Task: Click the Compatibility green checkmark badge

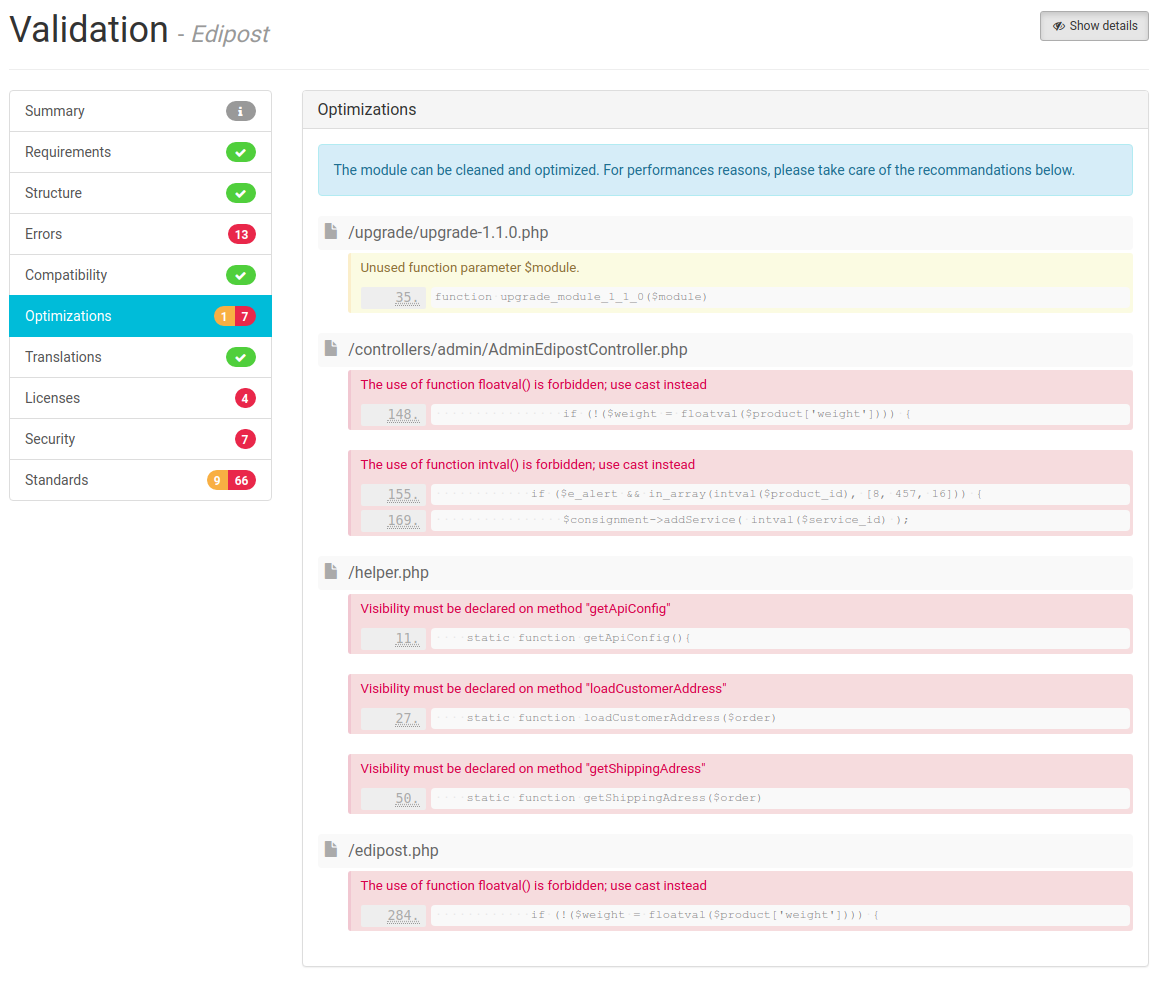Action: (x=241, y=275)
